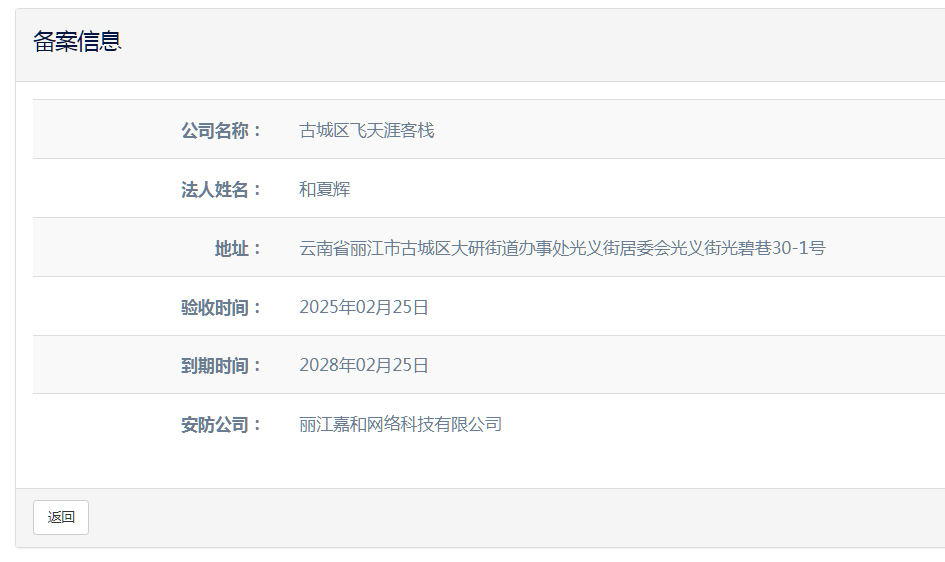Click 大研街道办事处 in the address

pos(511,248)
